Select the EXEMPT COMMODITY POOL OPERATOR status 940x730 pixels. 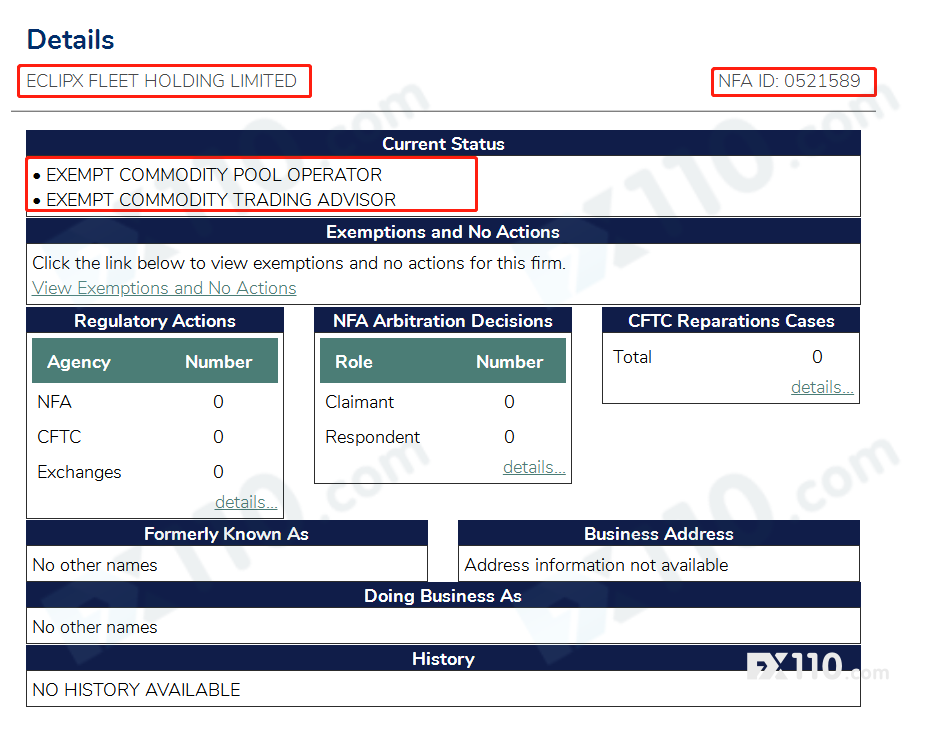click(214, 174)
